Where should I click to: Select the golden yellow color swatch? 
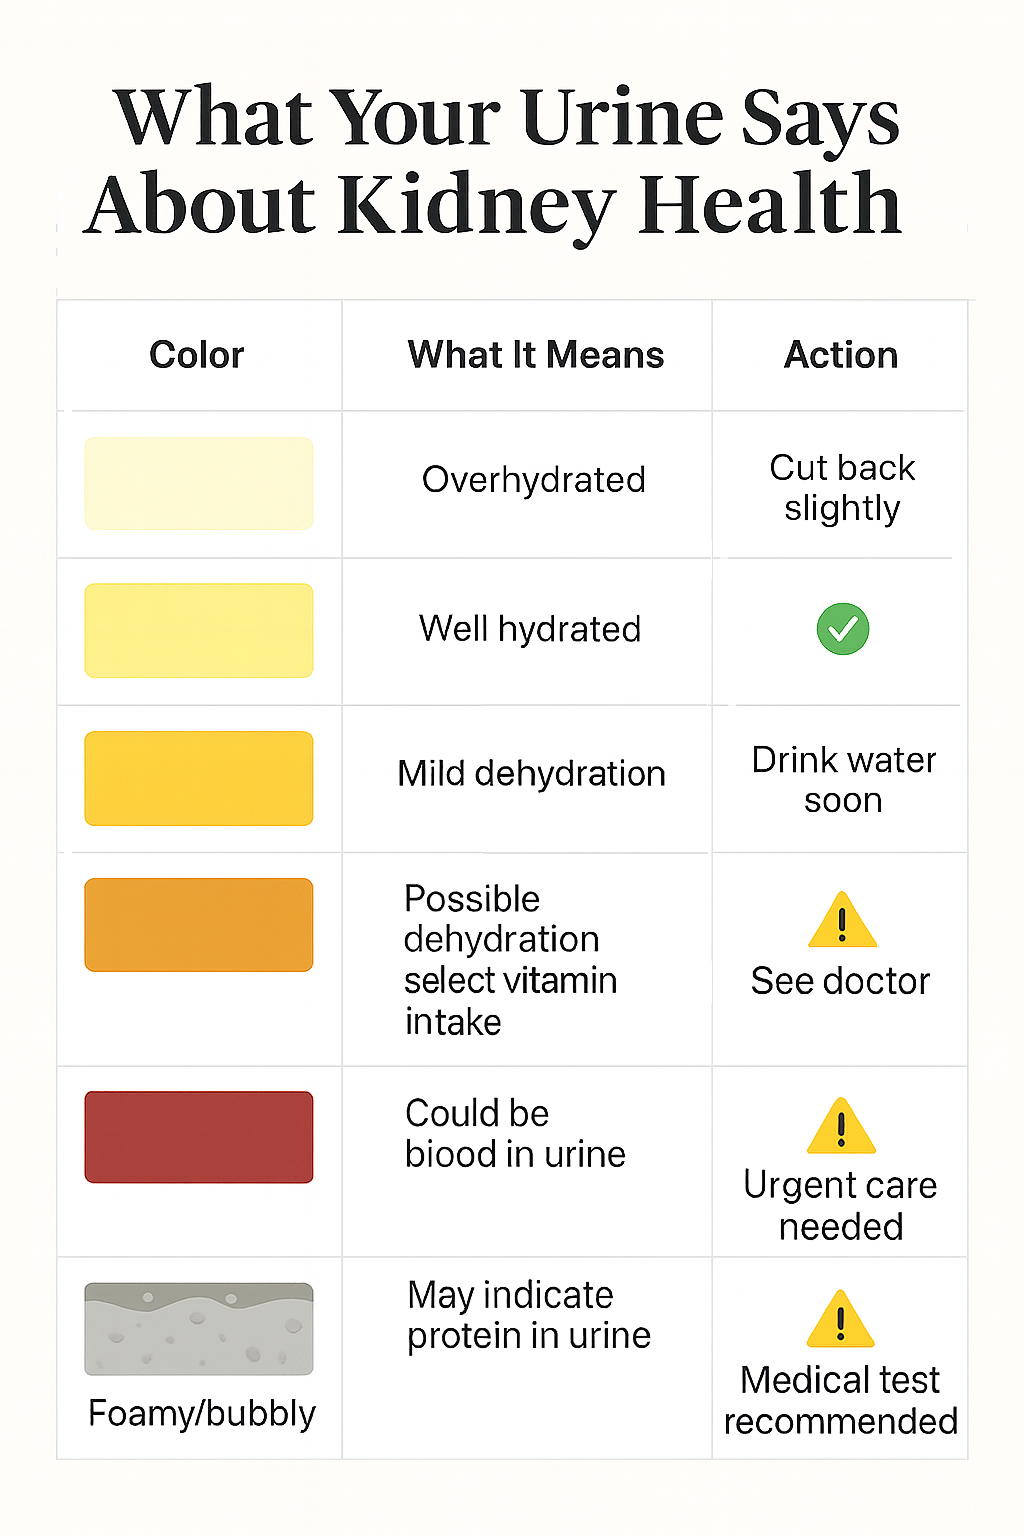point(199,778)
